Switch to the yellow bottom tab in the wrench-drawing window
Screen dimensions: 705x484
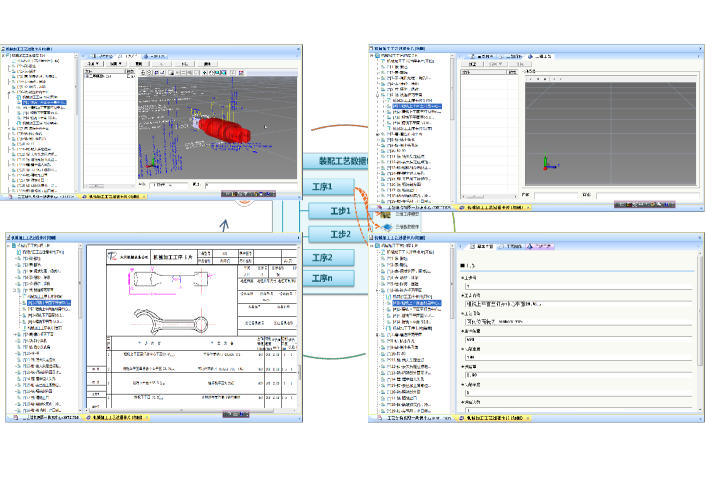pyautogui.click(x=117, y=418)
